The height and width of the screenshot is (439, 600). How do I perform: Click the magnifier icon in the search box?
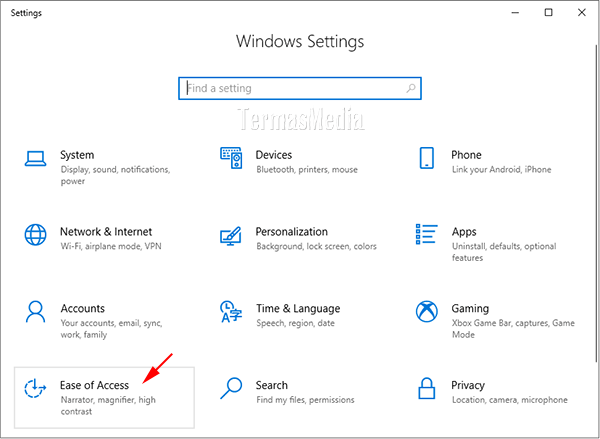[411, 88]
